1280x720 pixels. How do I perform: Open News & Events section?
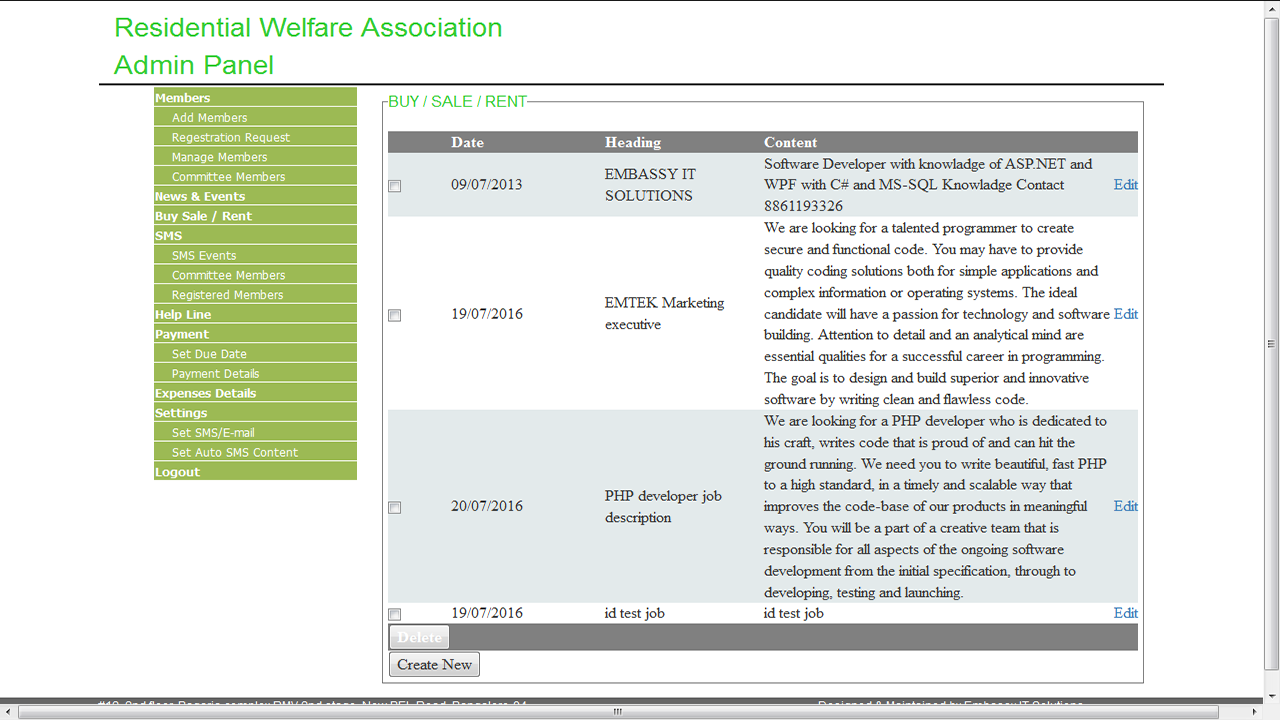[255, 196]
